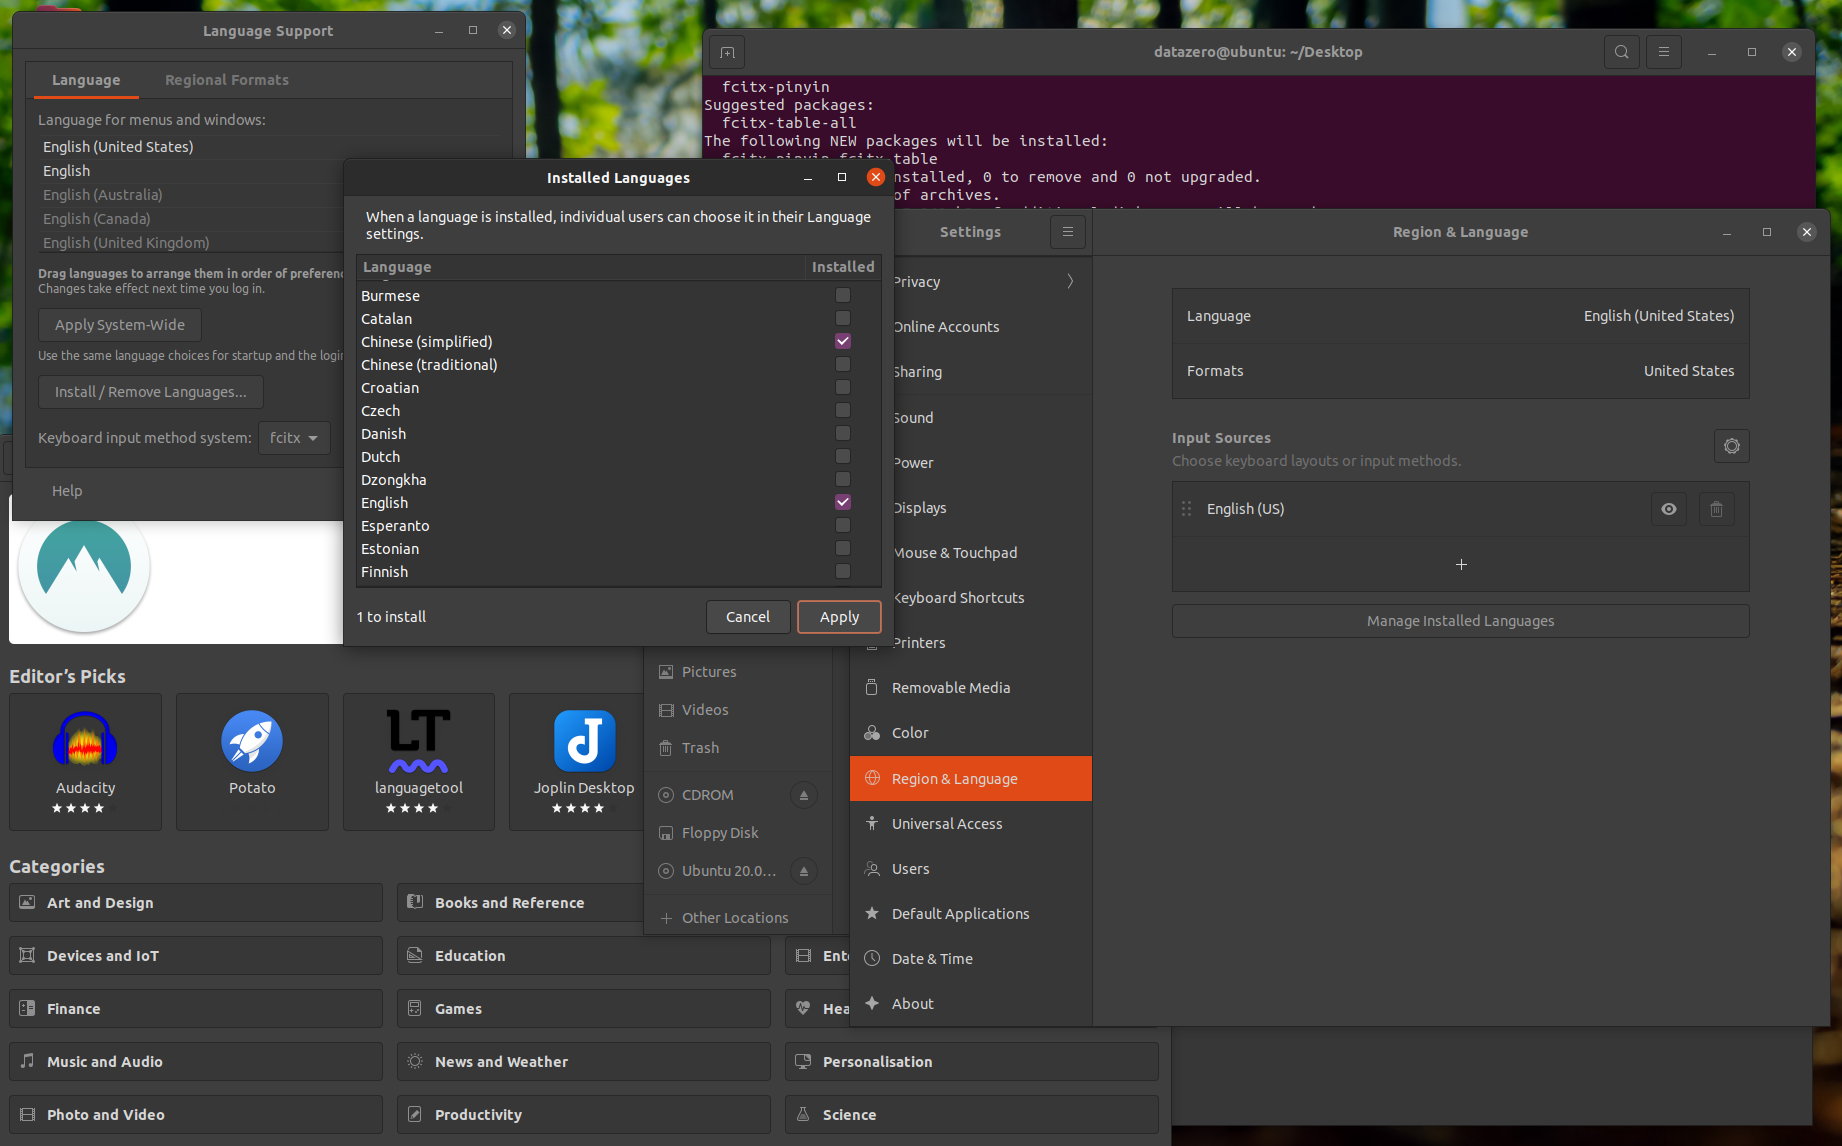1842x1146 pixels.
Task: Sort by the Installed column header
Action: (x=843, y=267)
